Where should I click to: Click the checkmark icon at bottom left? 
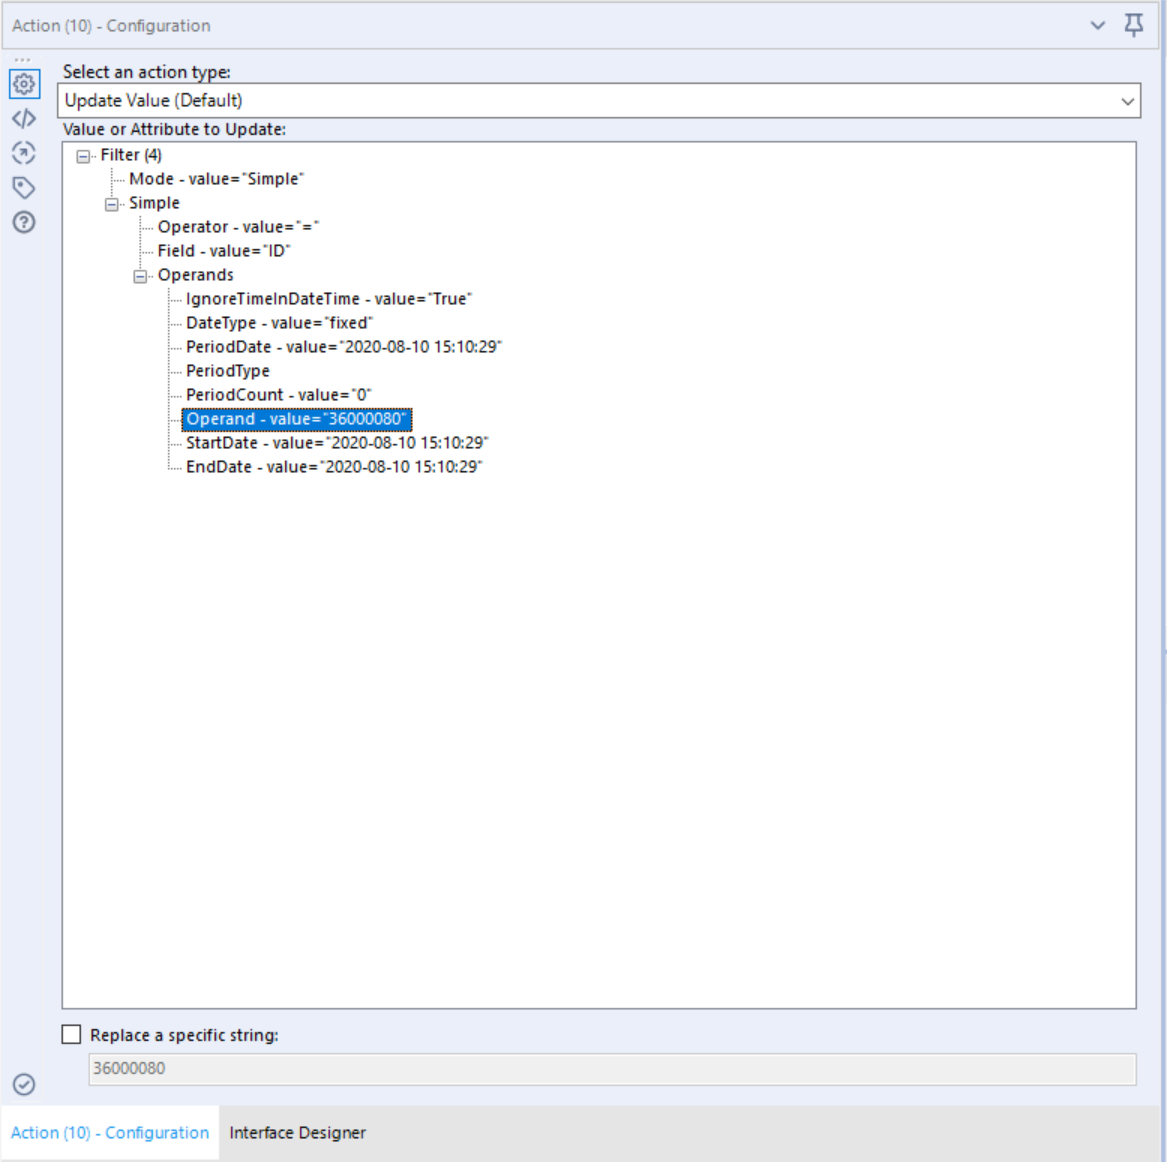(x=22, y=1081)
